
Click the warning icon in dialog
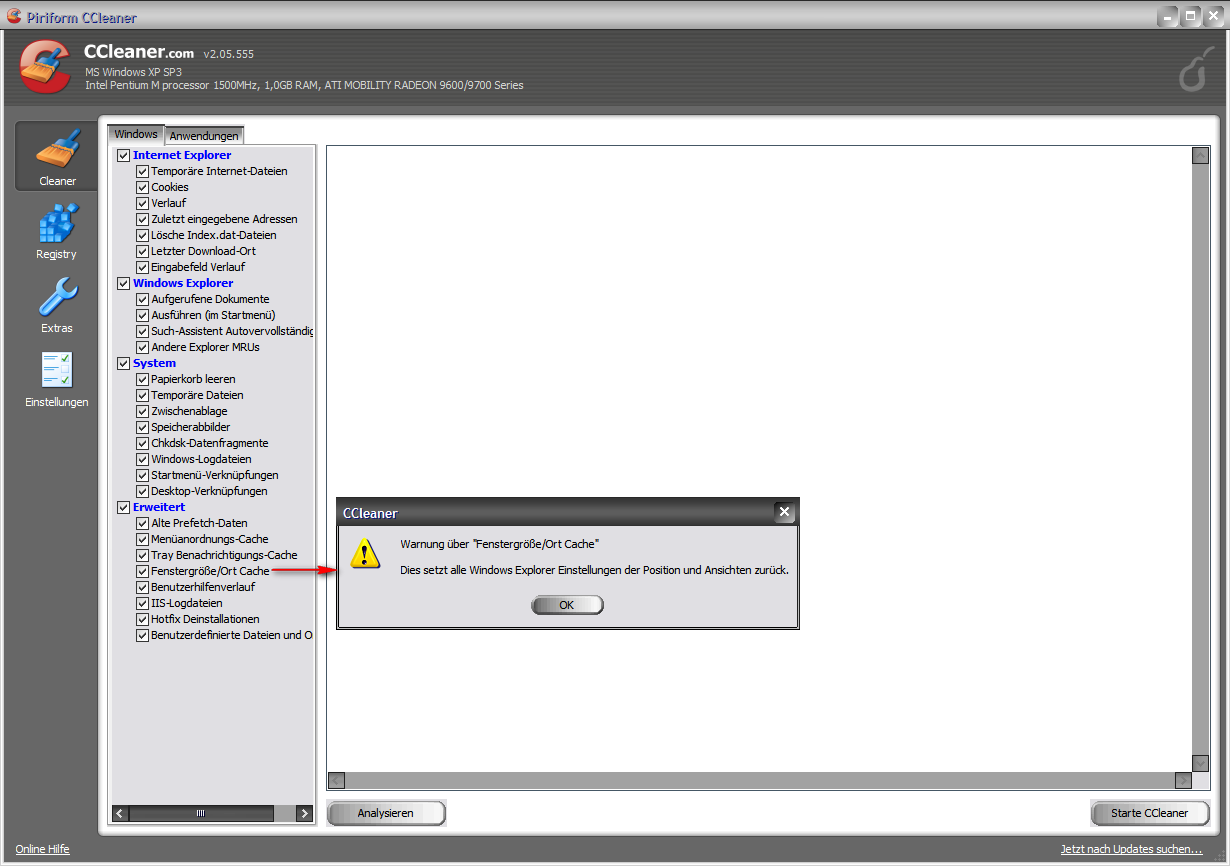366,553
